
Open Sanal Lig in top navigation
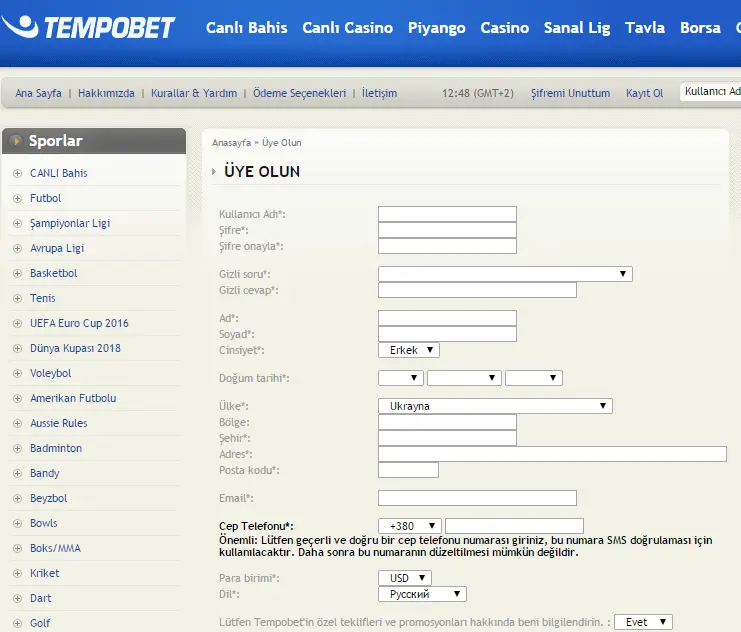click(x=577, y=28)
